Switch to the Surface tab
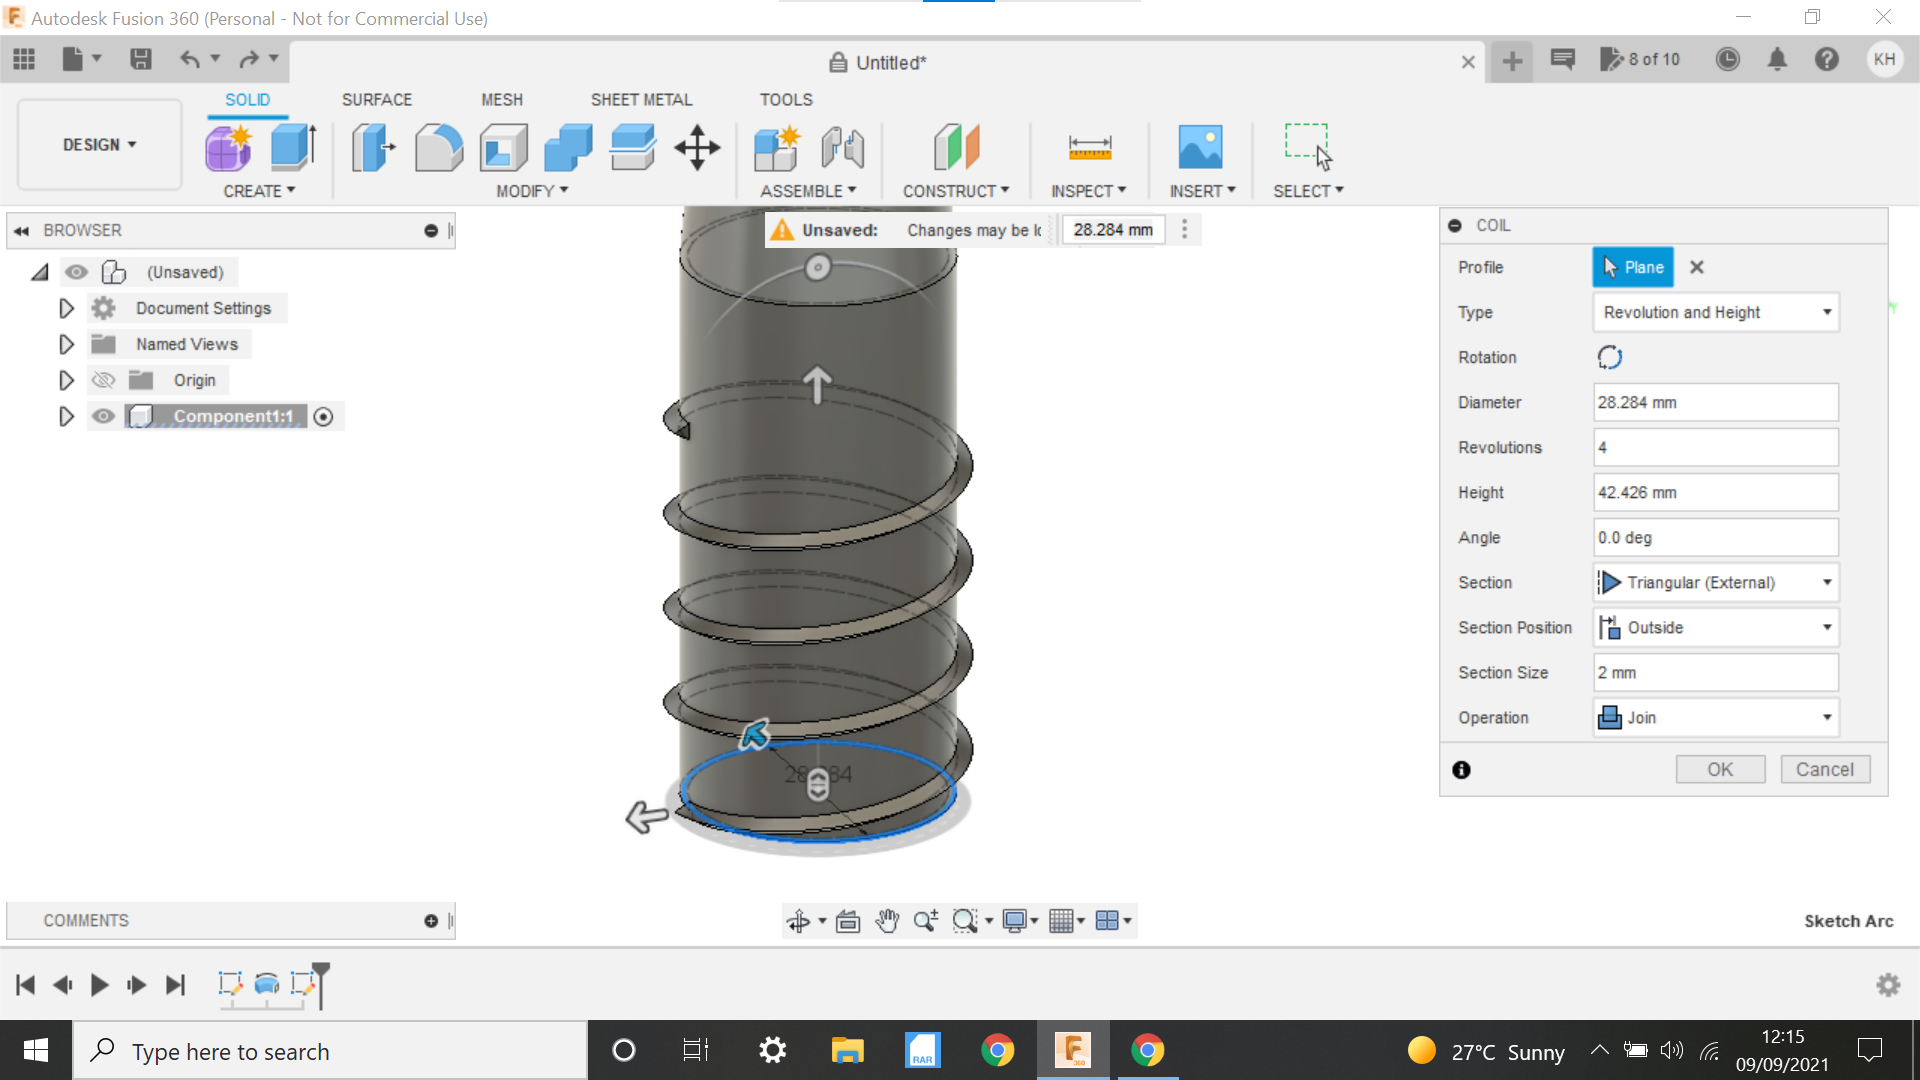Viewport: 1920px width, 1080px height. [x=377, y=100]
